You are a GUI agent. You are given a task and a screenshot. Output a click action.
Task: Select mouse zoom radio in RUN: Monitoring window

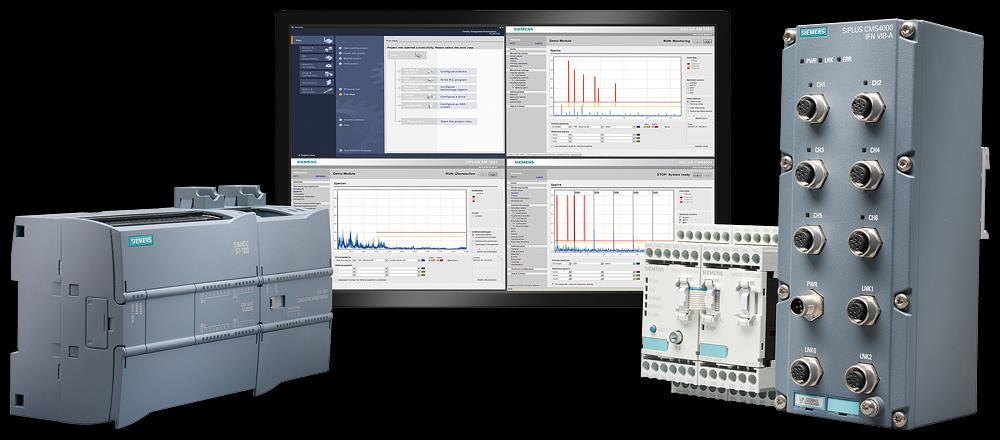pyautogui.click(x=688, y=101)
